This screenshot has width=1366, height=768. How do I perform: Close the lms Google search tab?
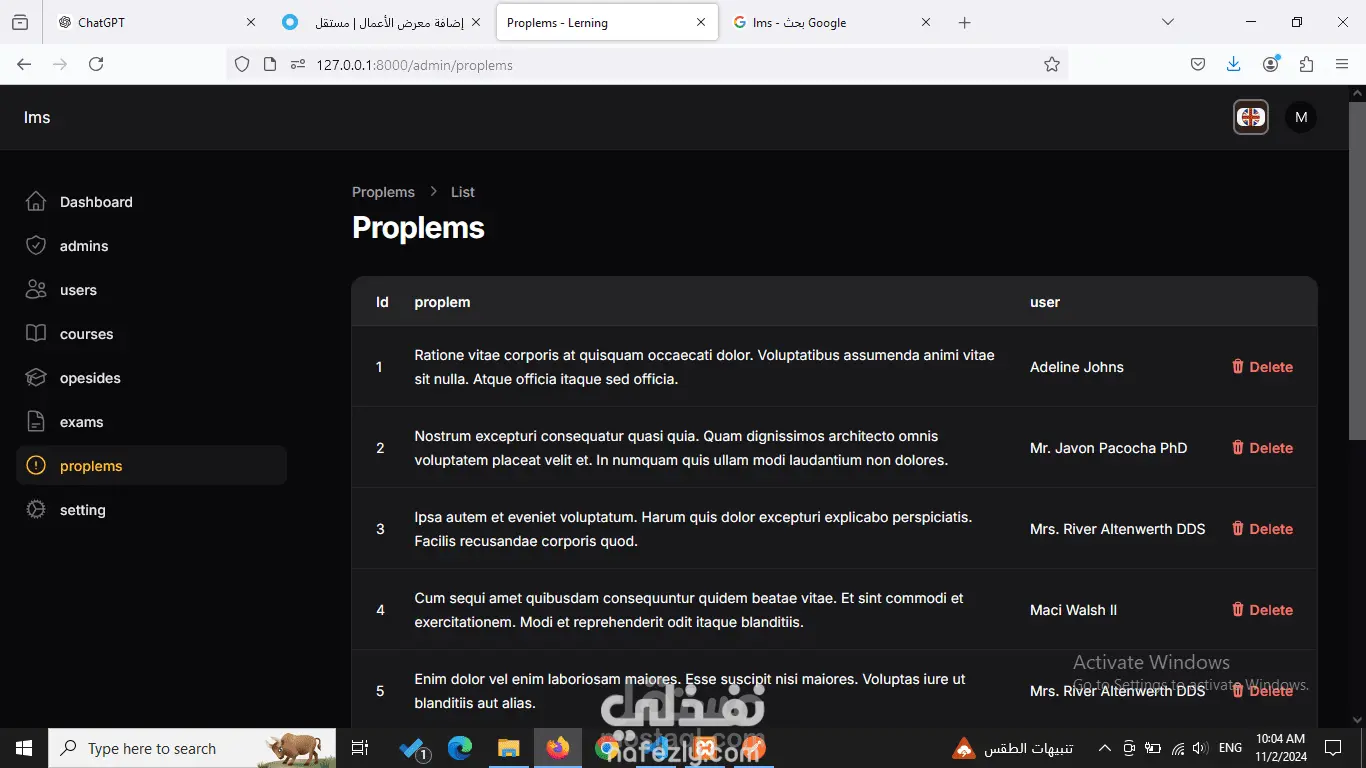click(x=926, y=22)
